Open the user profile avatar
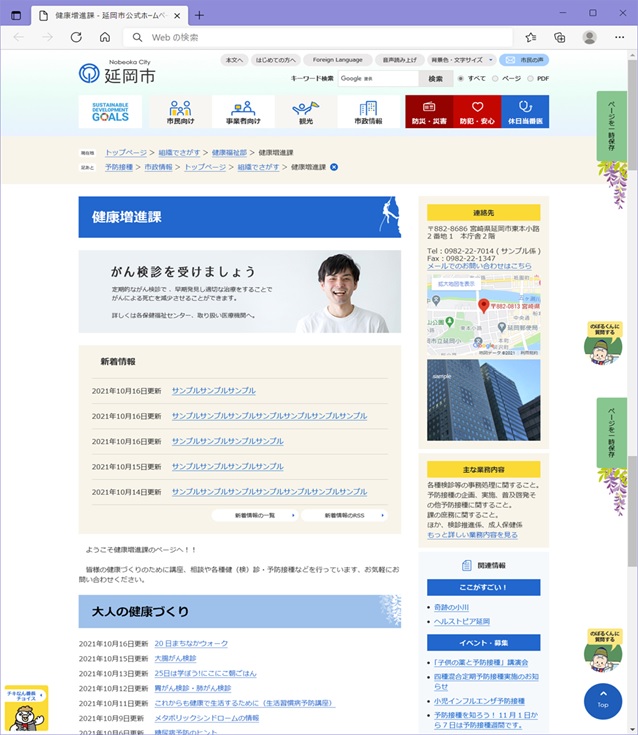 point(589,38)
